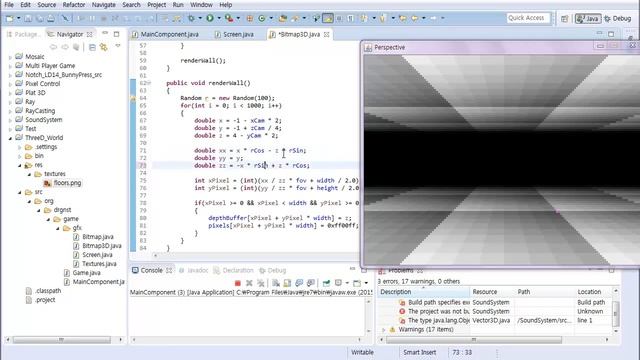Click the Debug bug toolbar icon
Viewport: 640px width, 360px height.
pos(191,18)
